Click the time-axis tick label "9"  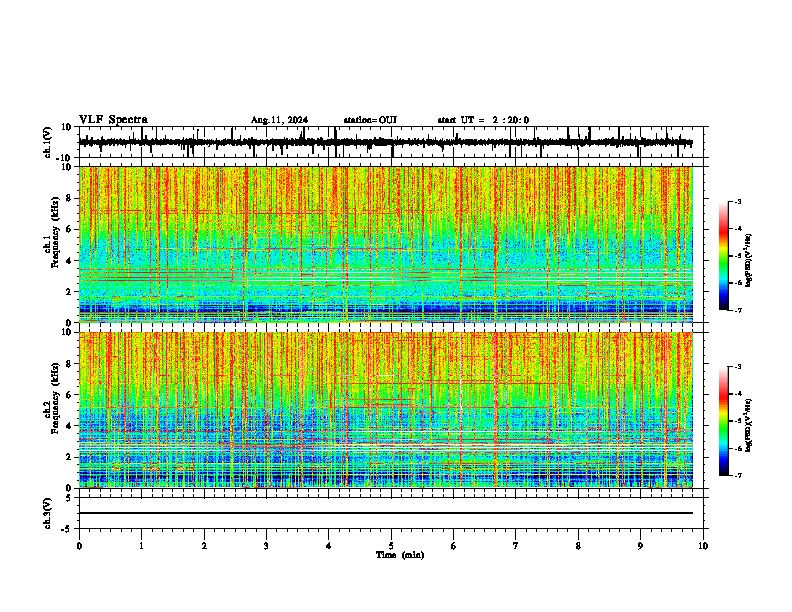640,546
